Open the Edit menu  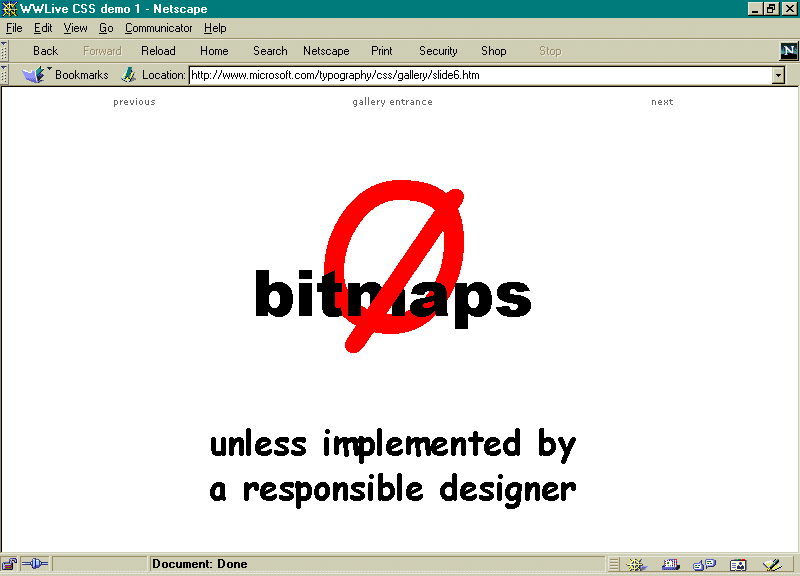(43, 28)
